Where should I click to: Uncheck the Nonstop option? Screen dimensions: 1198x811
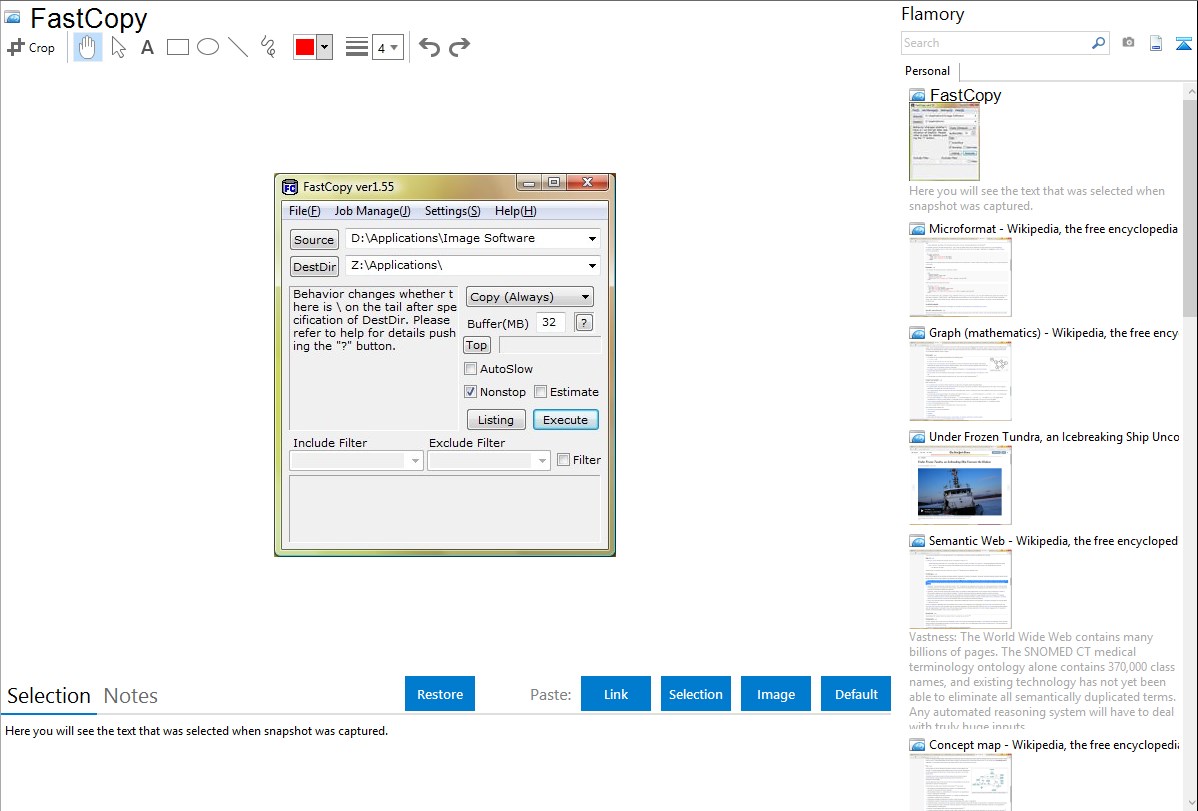(x=471, y=392)
